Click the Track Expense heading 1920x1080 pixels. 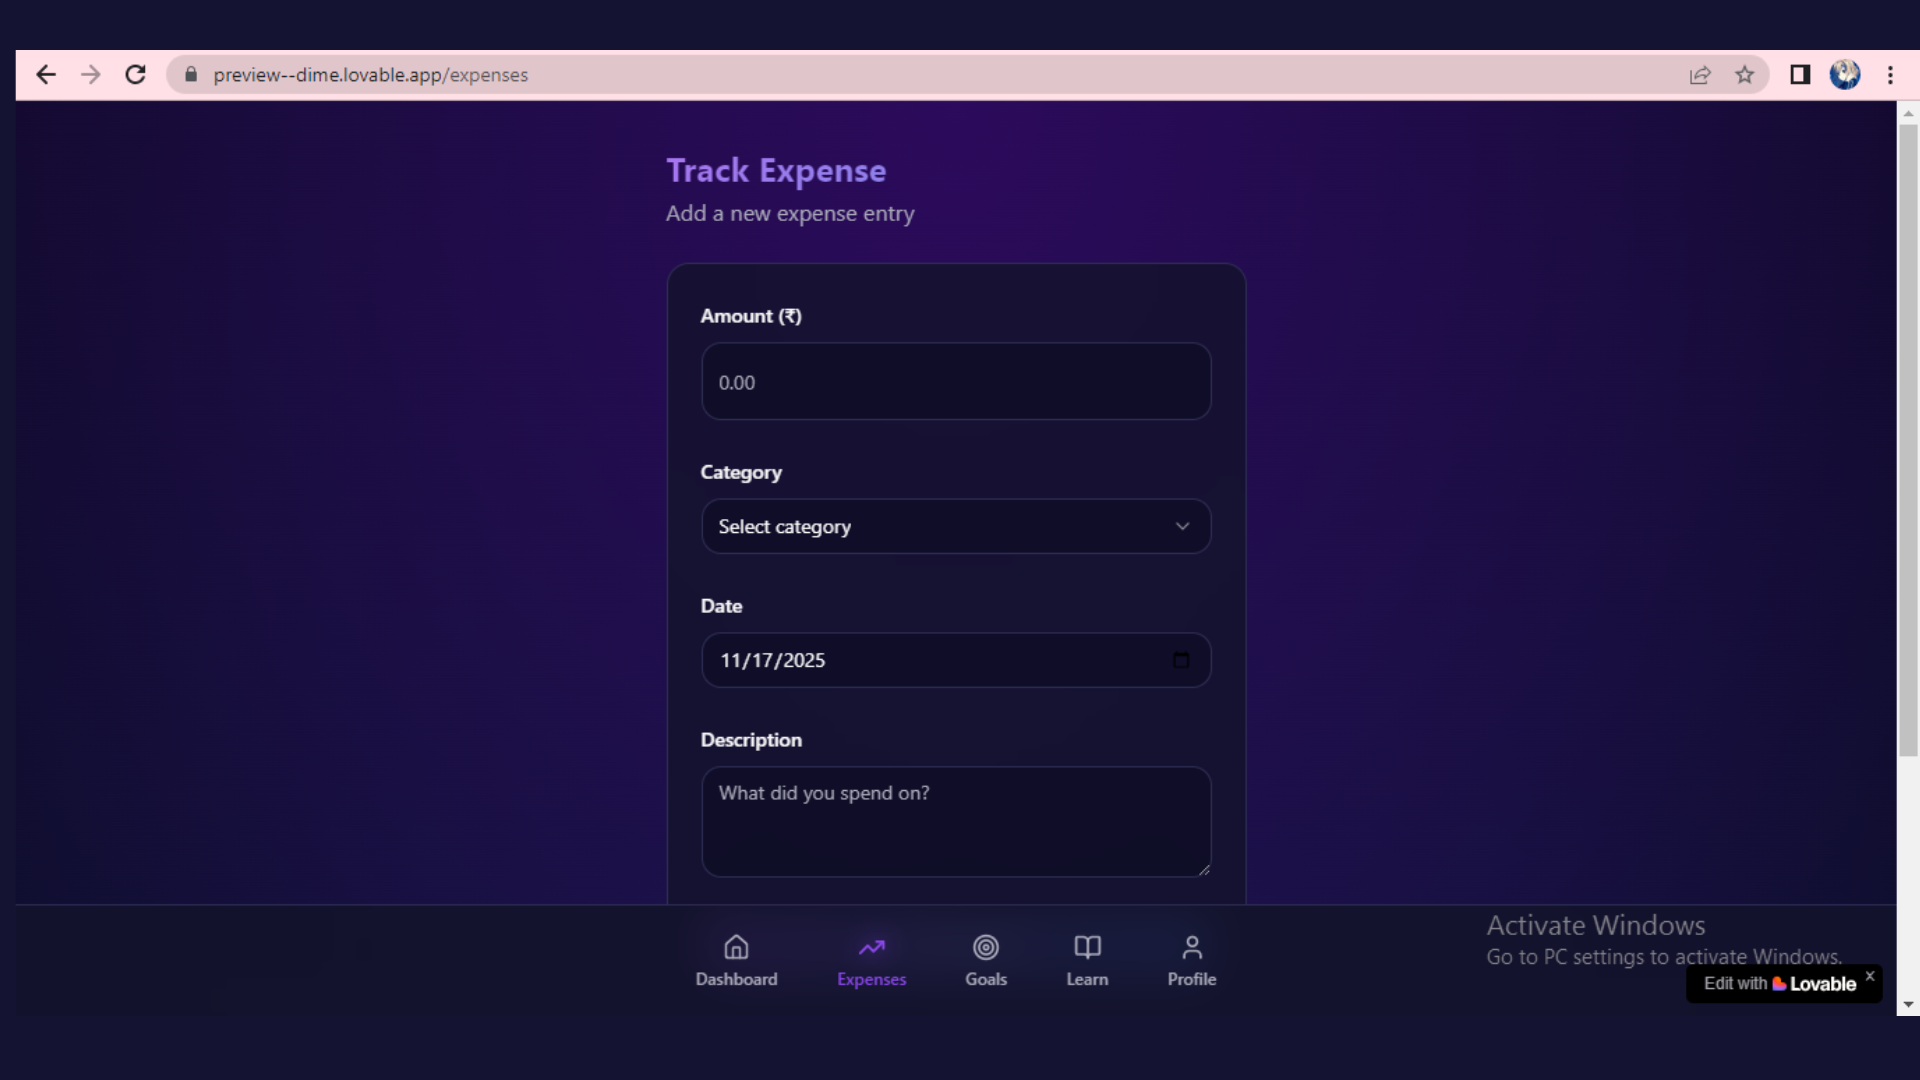coord(776,170)
